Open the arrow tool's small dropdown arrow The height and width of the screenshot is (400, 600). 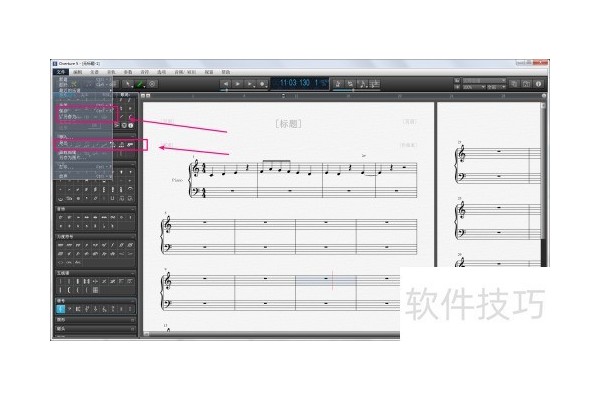(x=132, y=87)
